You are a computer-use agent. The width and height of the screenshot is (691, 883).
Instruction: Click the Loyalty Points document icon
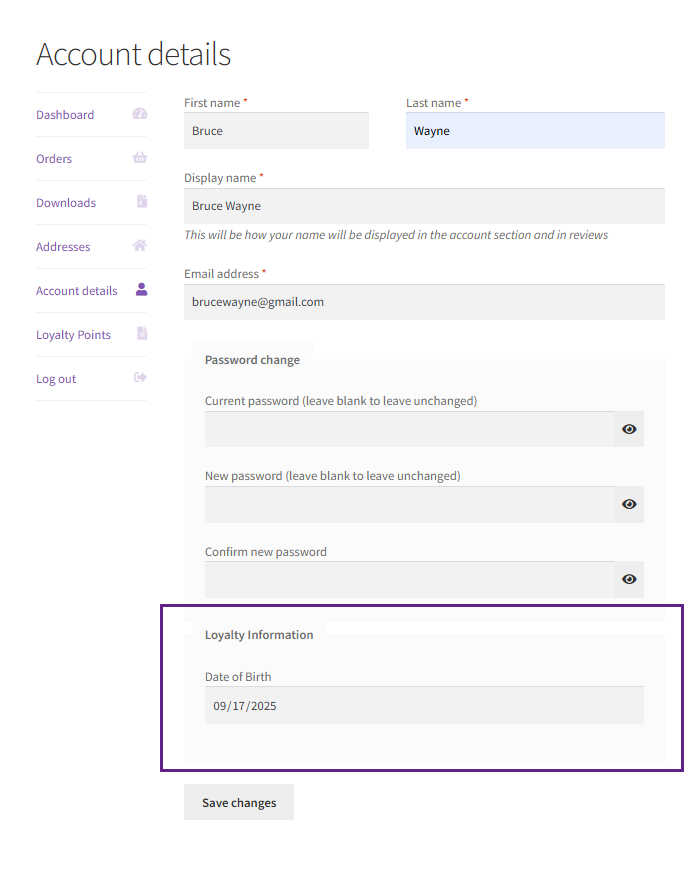tap(142, 334)
